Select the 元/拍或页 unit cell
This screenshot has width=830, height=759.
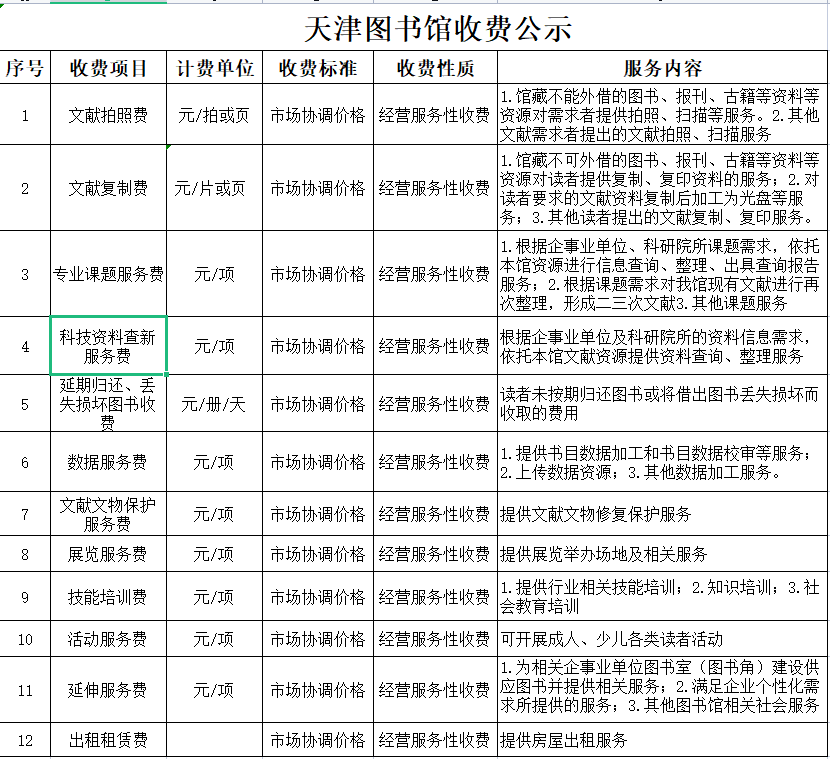tap(214, 115)
